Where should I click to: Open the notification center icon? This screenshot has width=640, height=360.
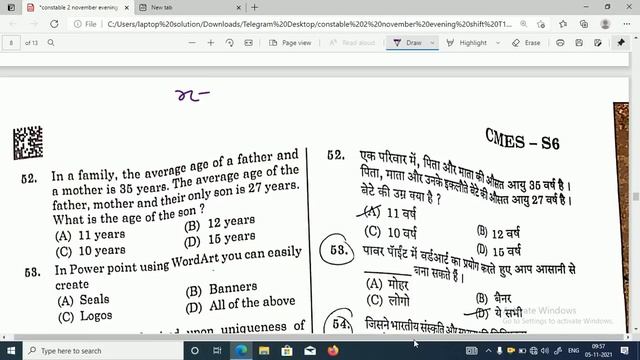click(x=624, y=351)
